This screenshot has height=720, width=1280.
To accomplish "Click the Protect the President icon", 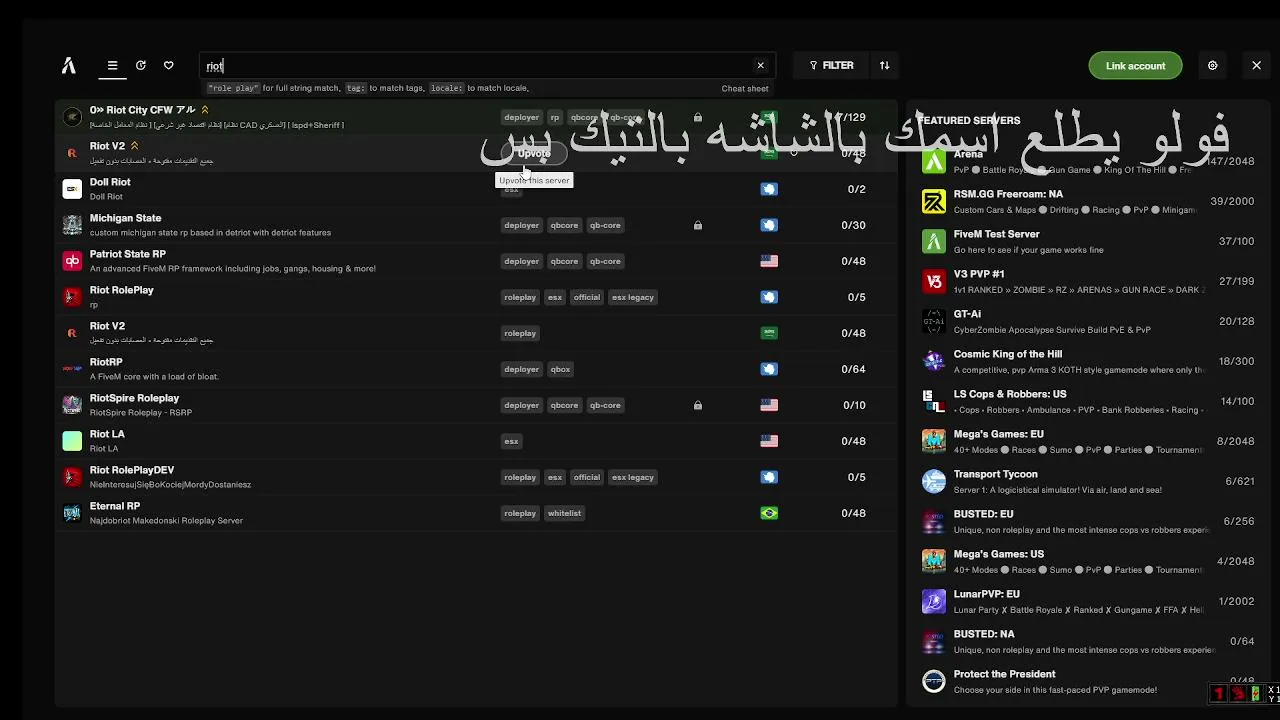I will coord(933,682).
